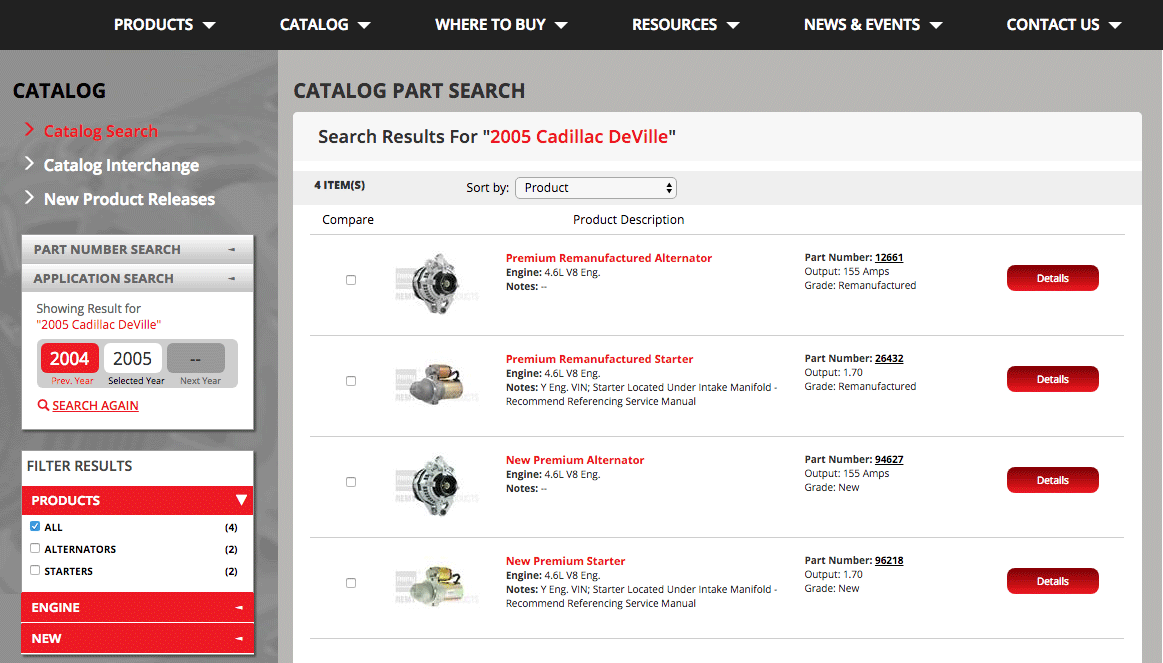Viewport: 1163px width, 663px height.
Task: Select previous year 2004
Action: [x=70, y=359]
